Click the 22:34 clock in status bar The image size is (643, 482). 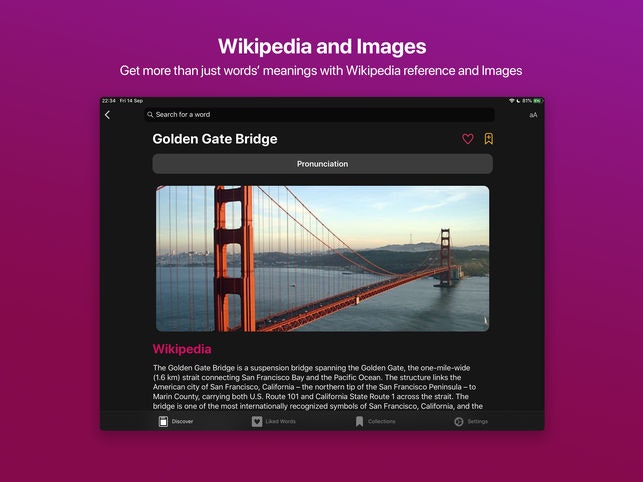109,101
